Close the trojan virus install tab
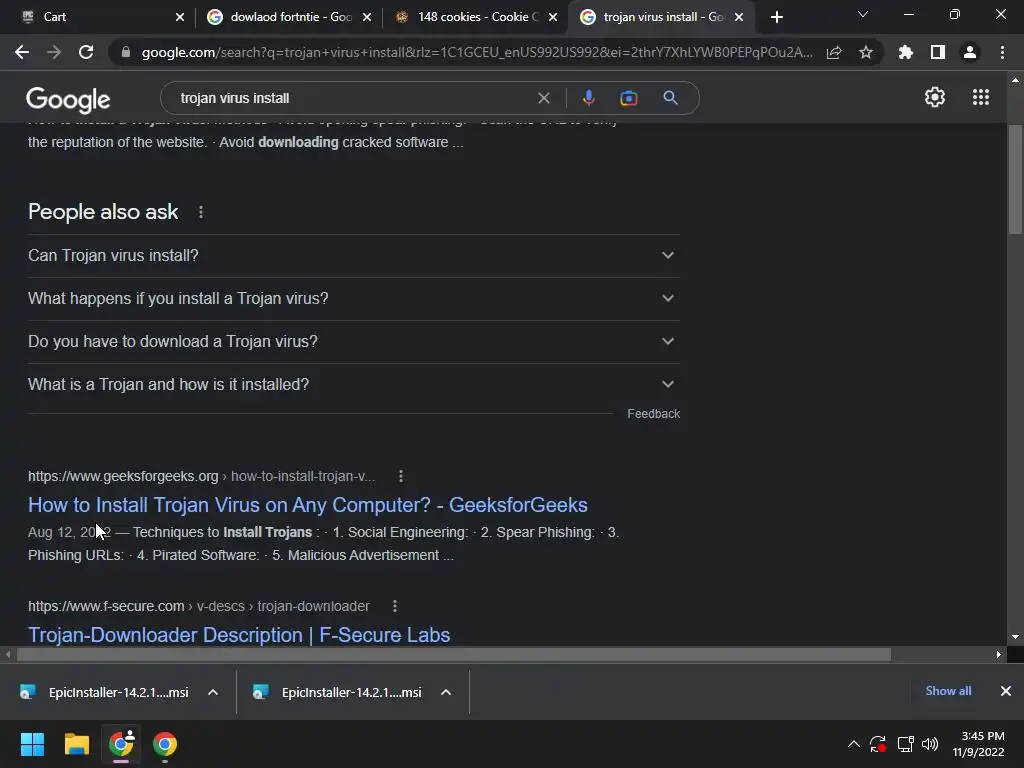The width and height of the screenshot is (1024, 768). [x=739, y=17]
